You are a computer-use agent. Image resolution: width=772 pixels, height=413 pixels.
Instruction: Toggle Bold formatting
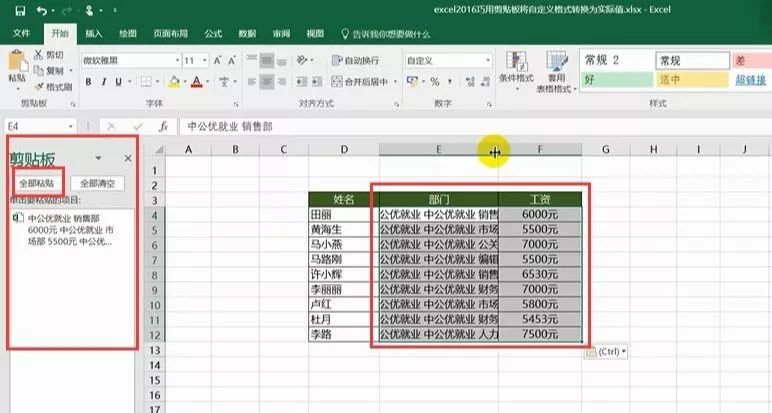[x=89, y=82]
